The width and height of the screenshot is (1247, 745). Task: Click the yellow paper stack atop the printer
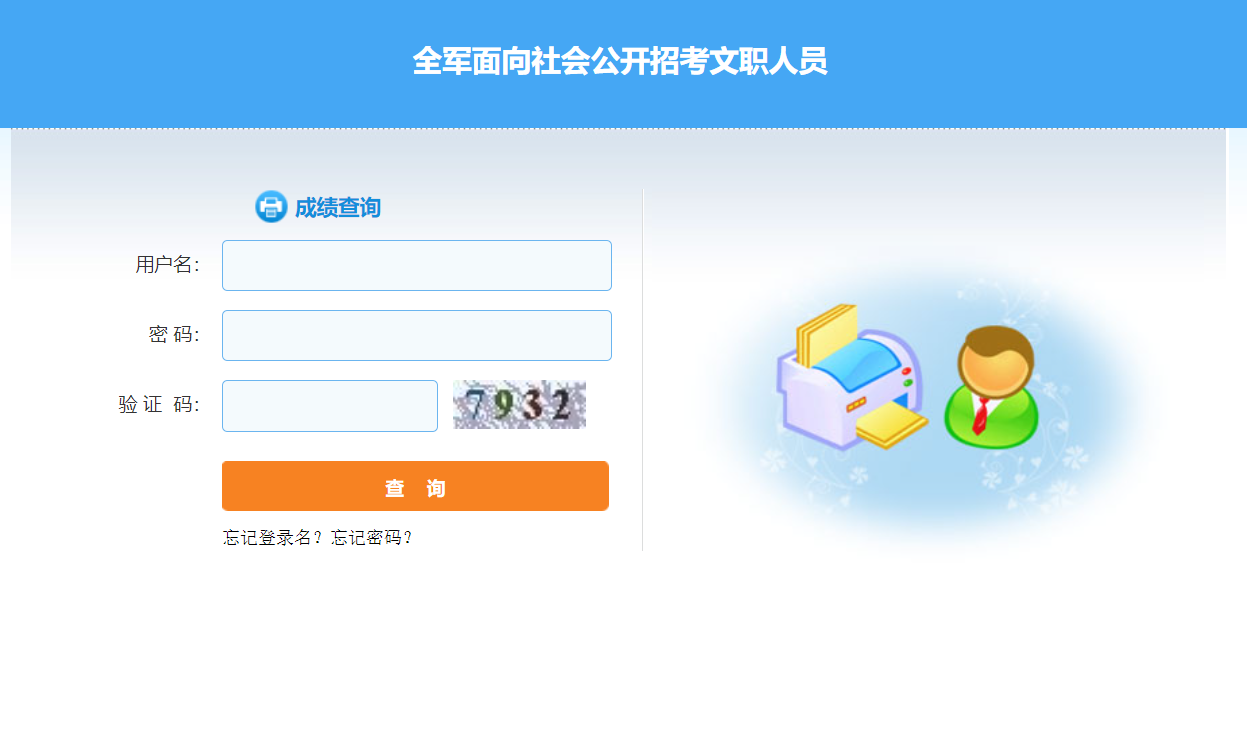coord(827,333)
